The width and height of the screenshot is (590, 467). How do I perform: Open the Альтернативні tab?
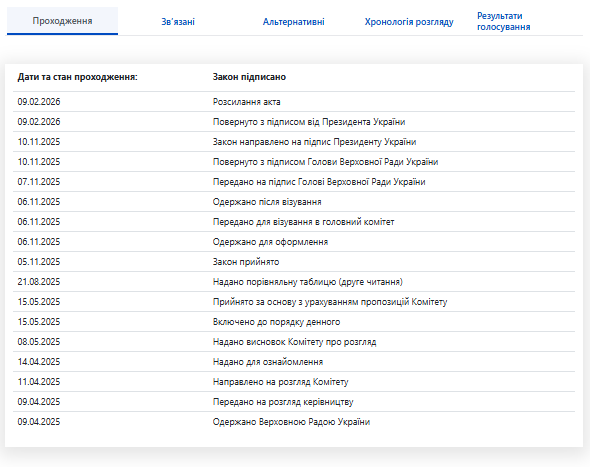pos(293,22)
